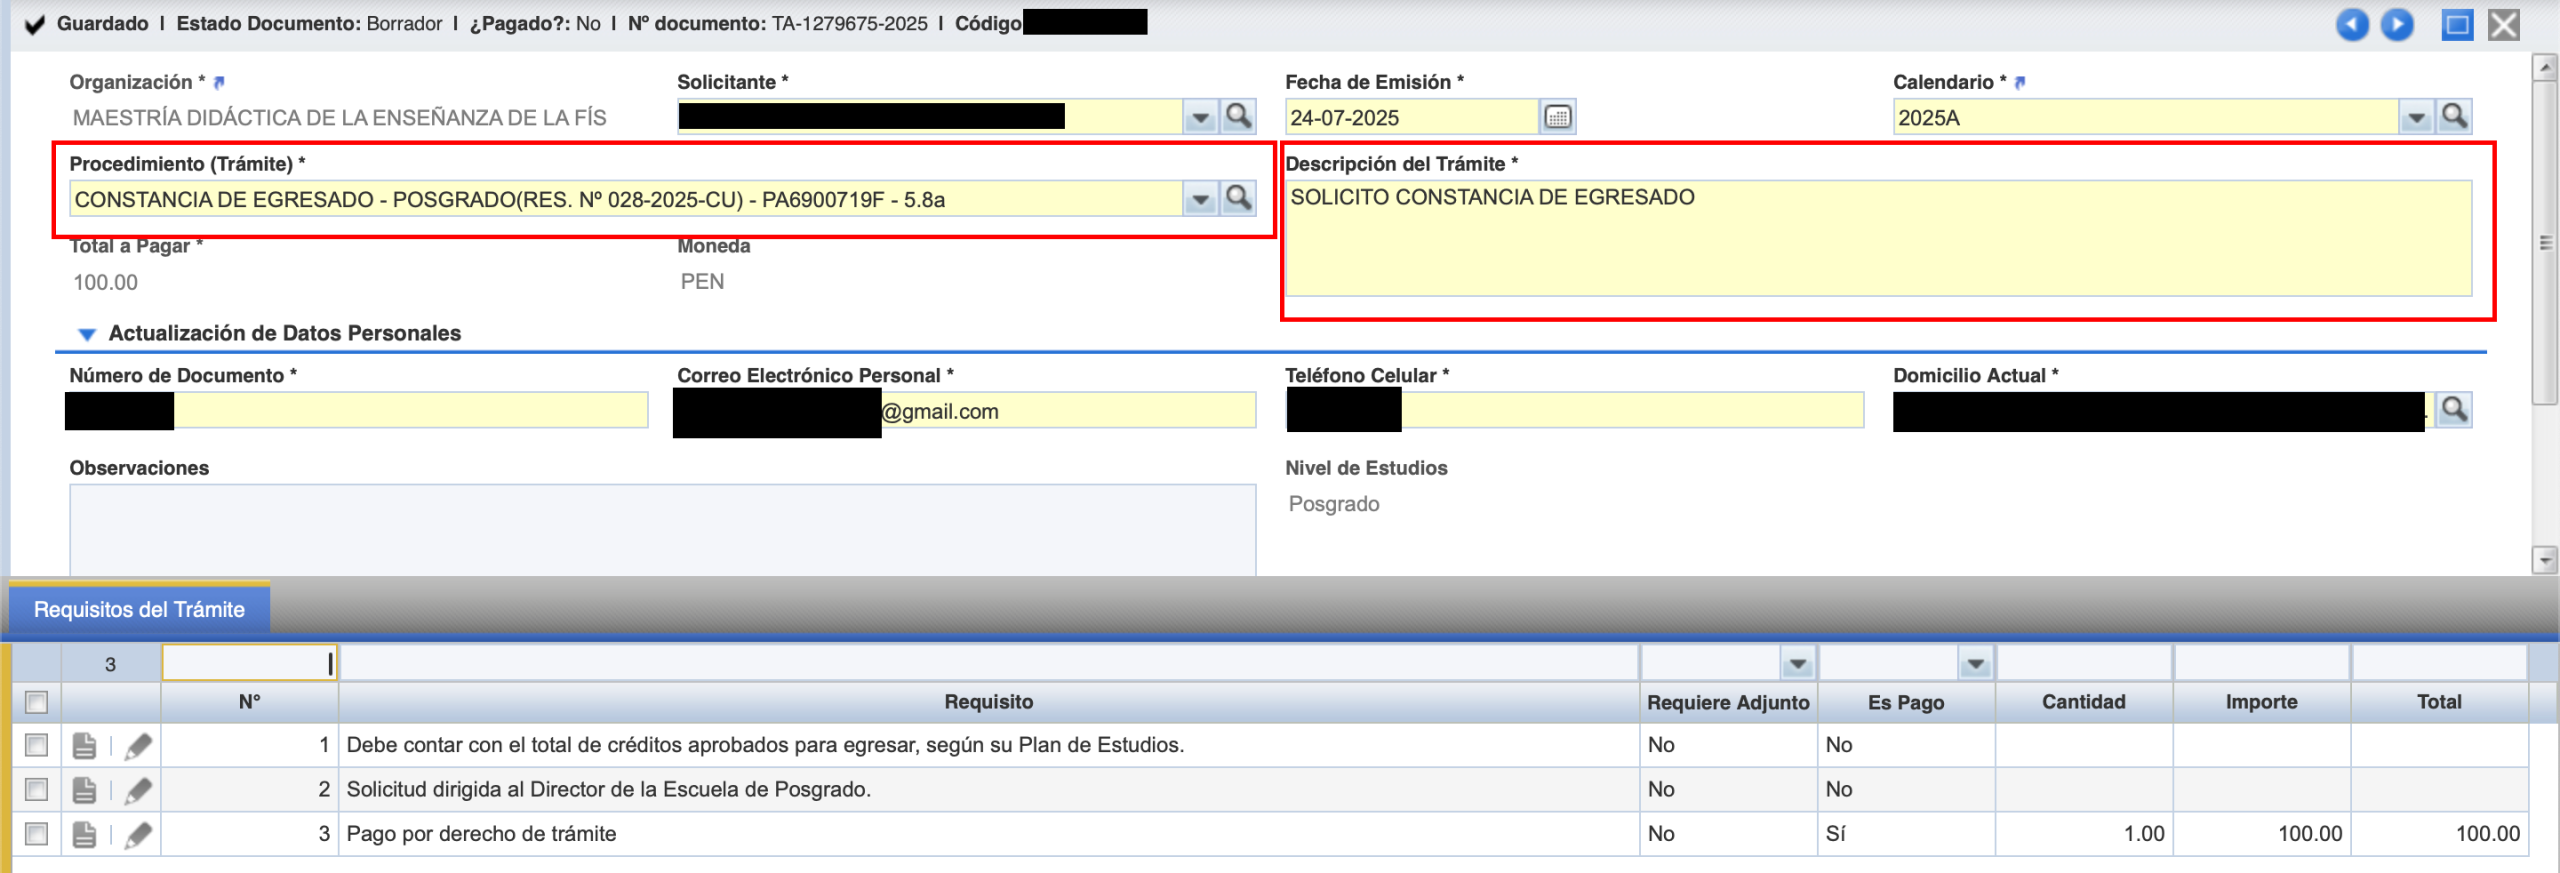2560x873 pixels.
Task: Open the Calendario dropdown list
Action: (x=2415, y=118)
